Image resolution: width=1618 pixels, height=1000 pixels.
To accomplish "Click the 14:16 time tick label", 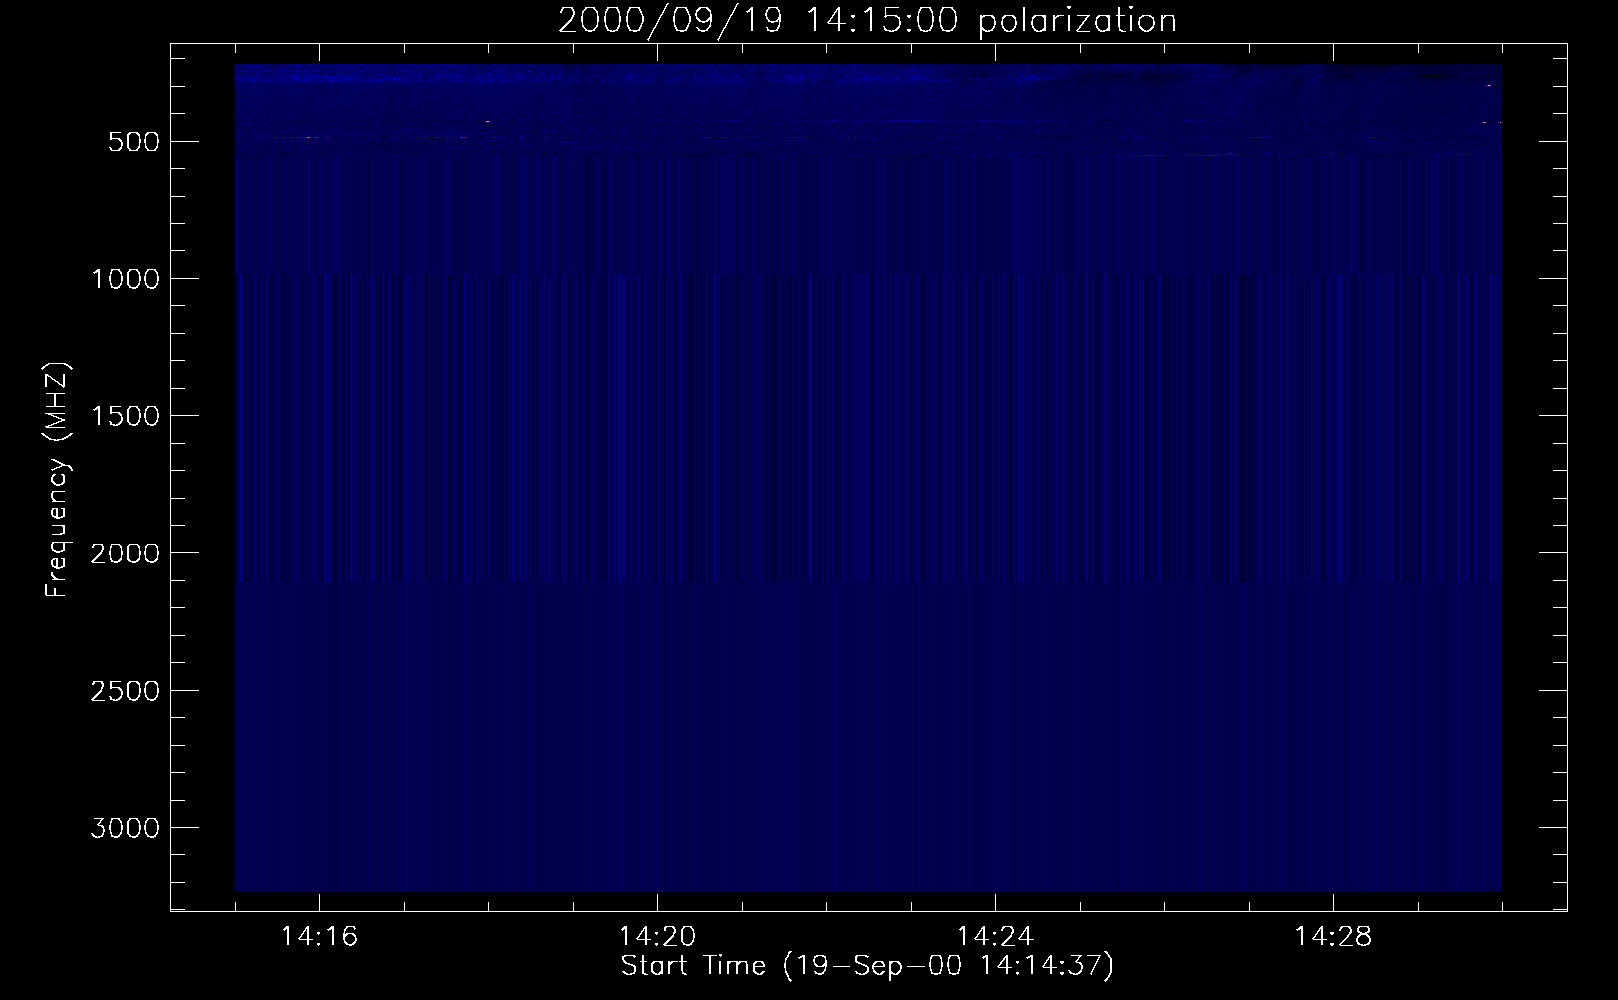I will 319,937.
